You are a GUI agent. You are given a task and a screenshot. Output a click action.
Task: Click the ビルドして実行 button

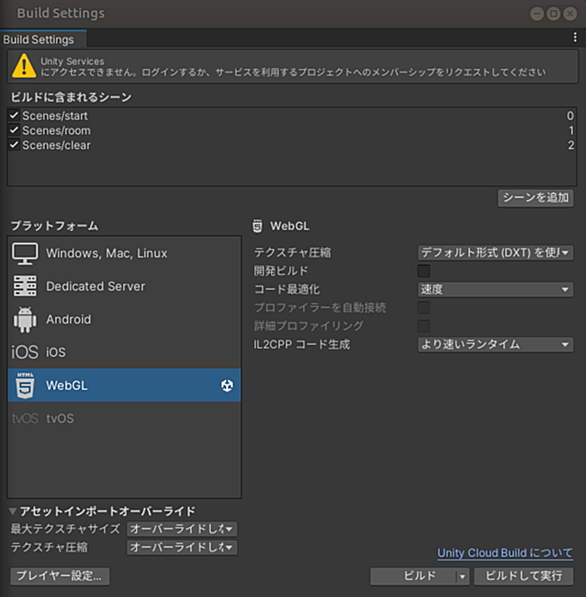tap(524, 576)
